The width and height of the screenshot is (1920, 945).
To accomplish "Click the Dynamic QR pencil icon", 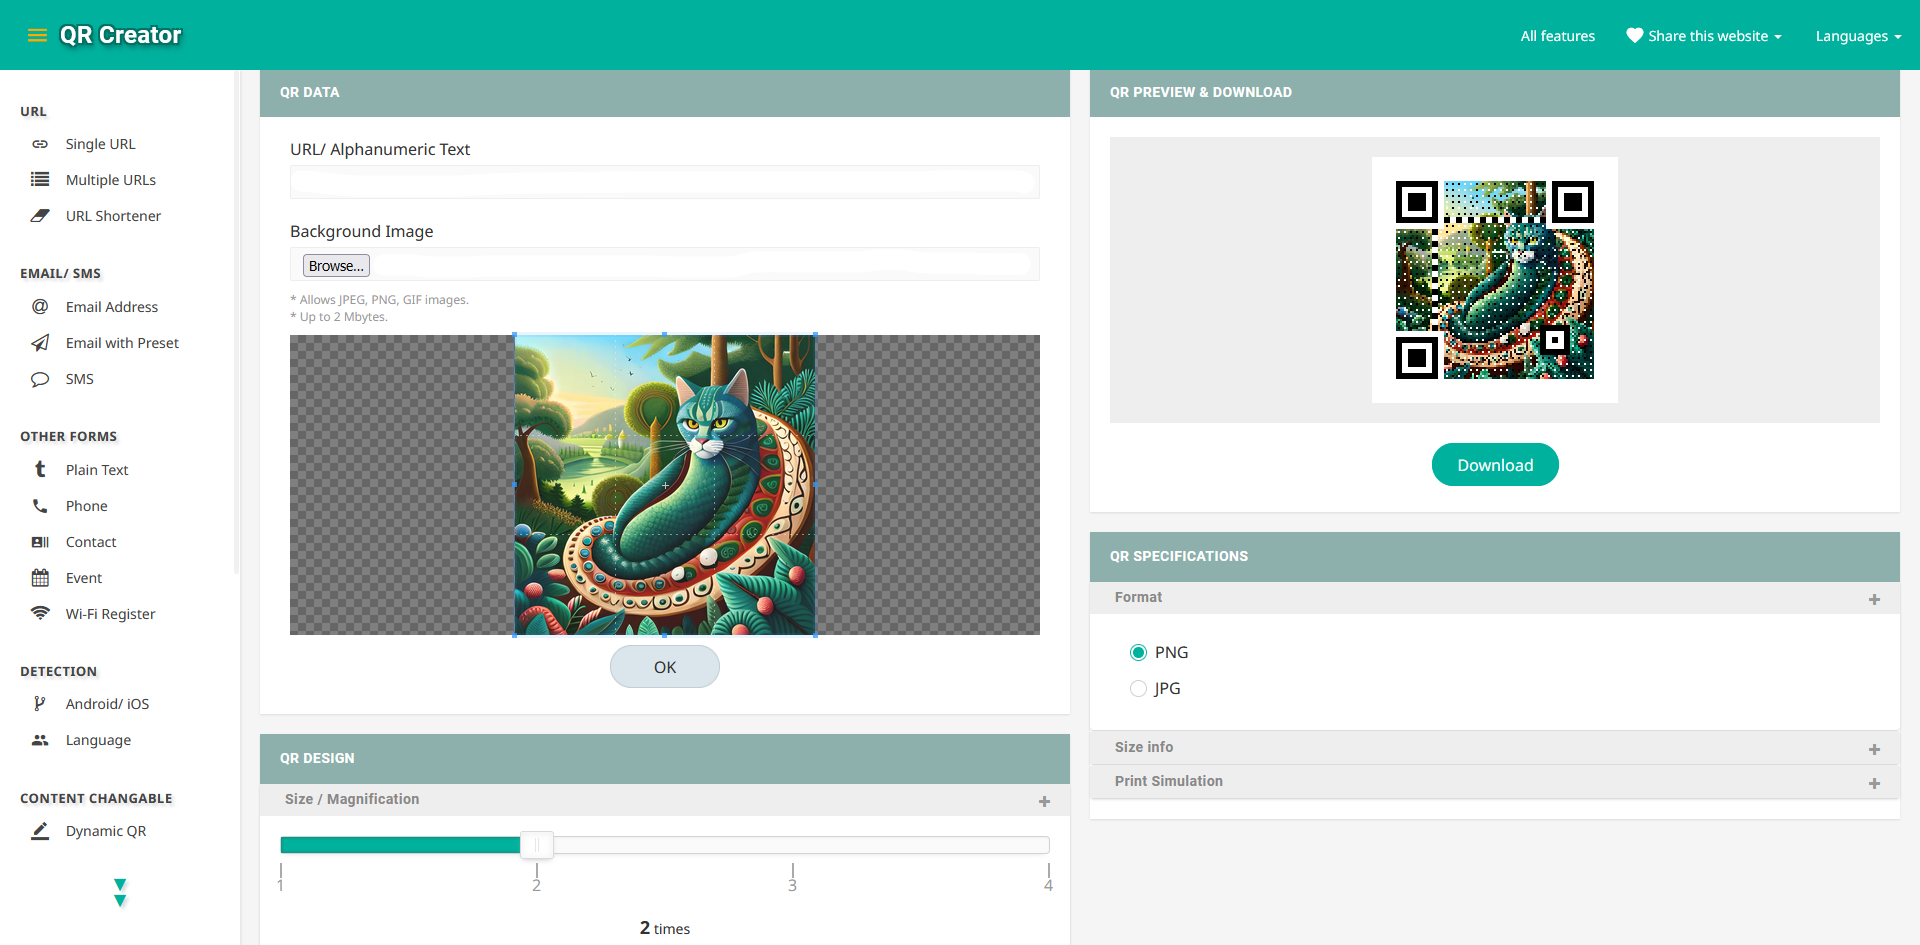I will (40, 831).
